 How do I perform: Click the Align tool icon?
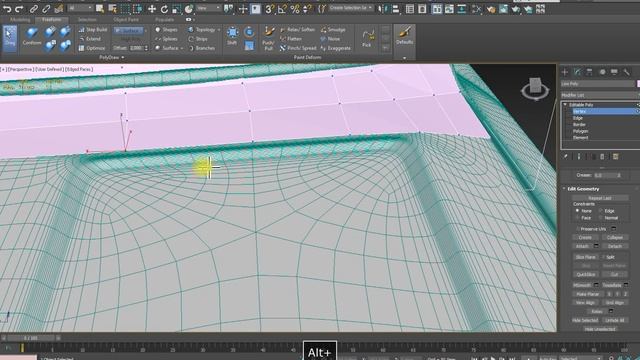click(396, 9)
